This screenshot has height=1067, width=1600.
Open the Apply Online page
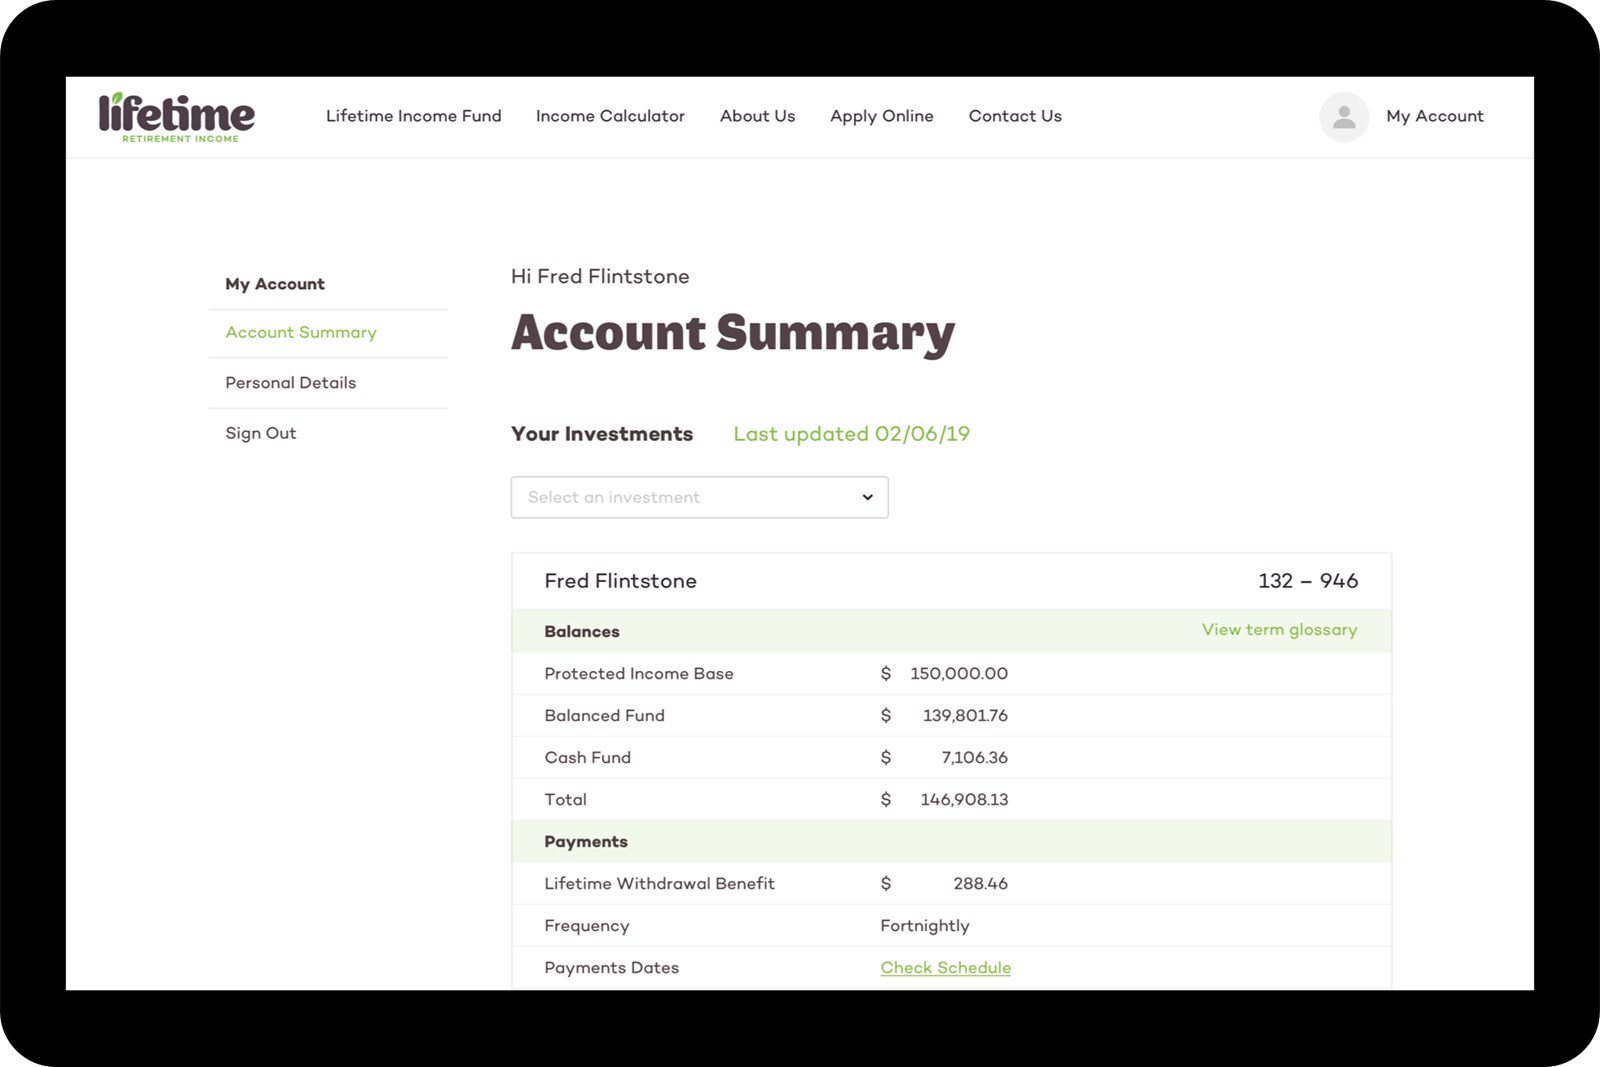pos(881,116)
